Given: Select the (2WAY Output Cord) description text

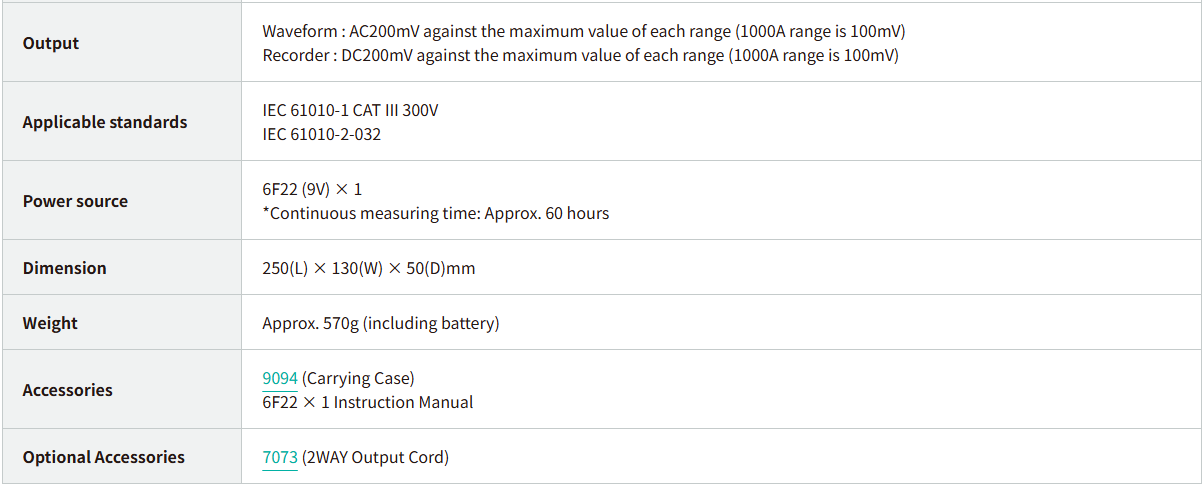Looking at the screenshot, I should (376, 457).
